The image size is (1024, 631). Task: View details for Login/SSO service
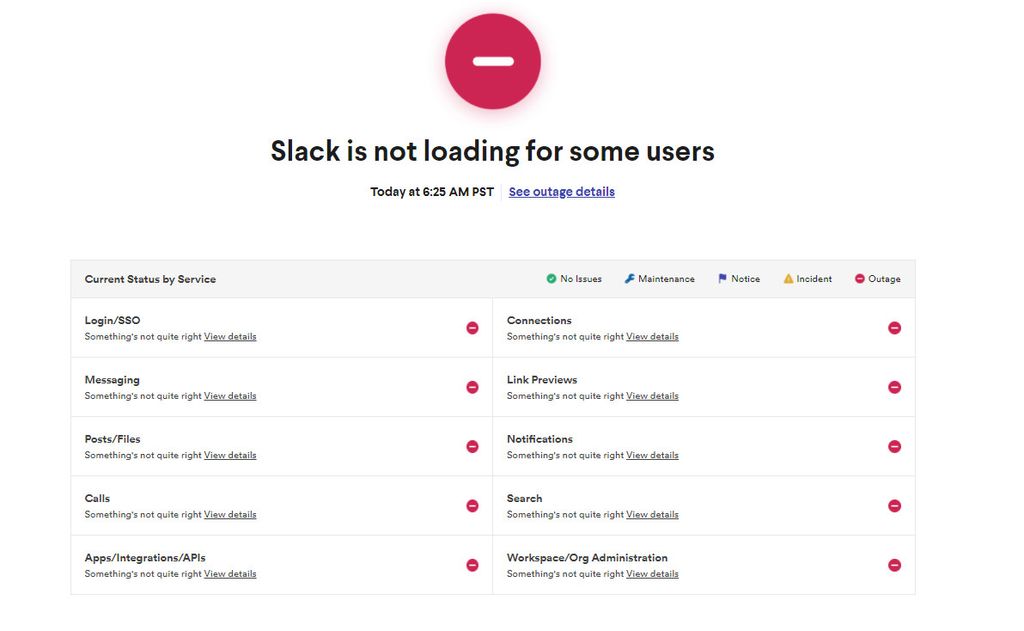[x=230, y=336]
